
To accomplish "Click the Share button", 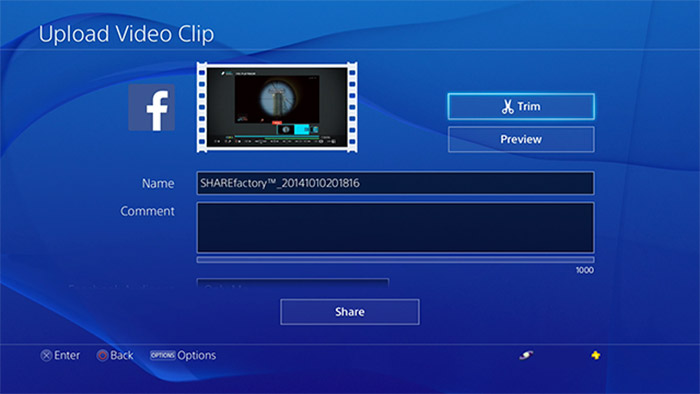I will 350,311.
